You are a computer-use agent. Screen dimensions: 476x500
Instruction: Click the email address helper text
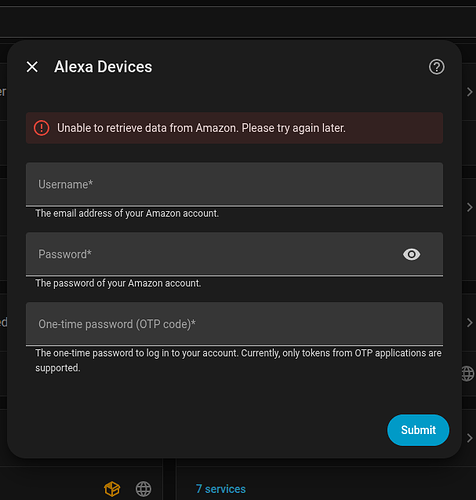(127, 213)
